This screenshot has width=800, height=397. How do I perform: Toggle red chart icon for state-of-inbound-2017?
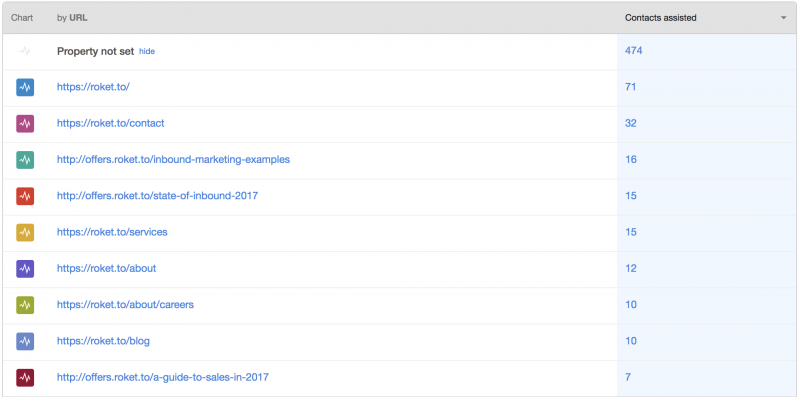(25, 196)
